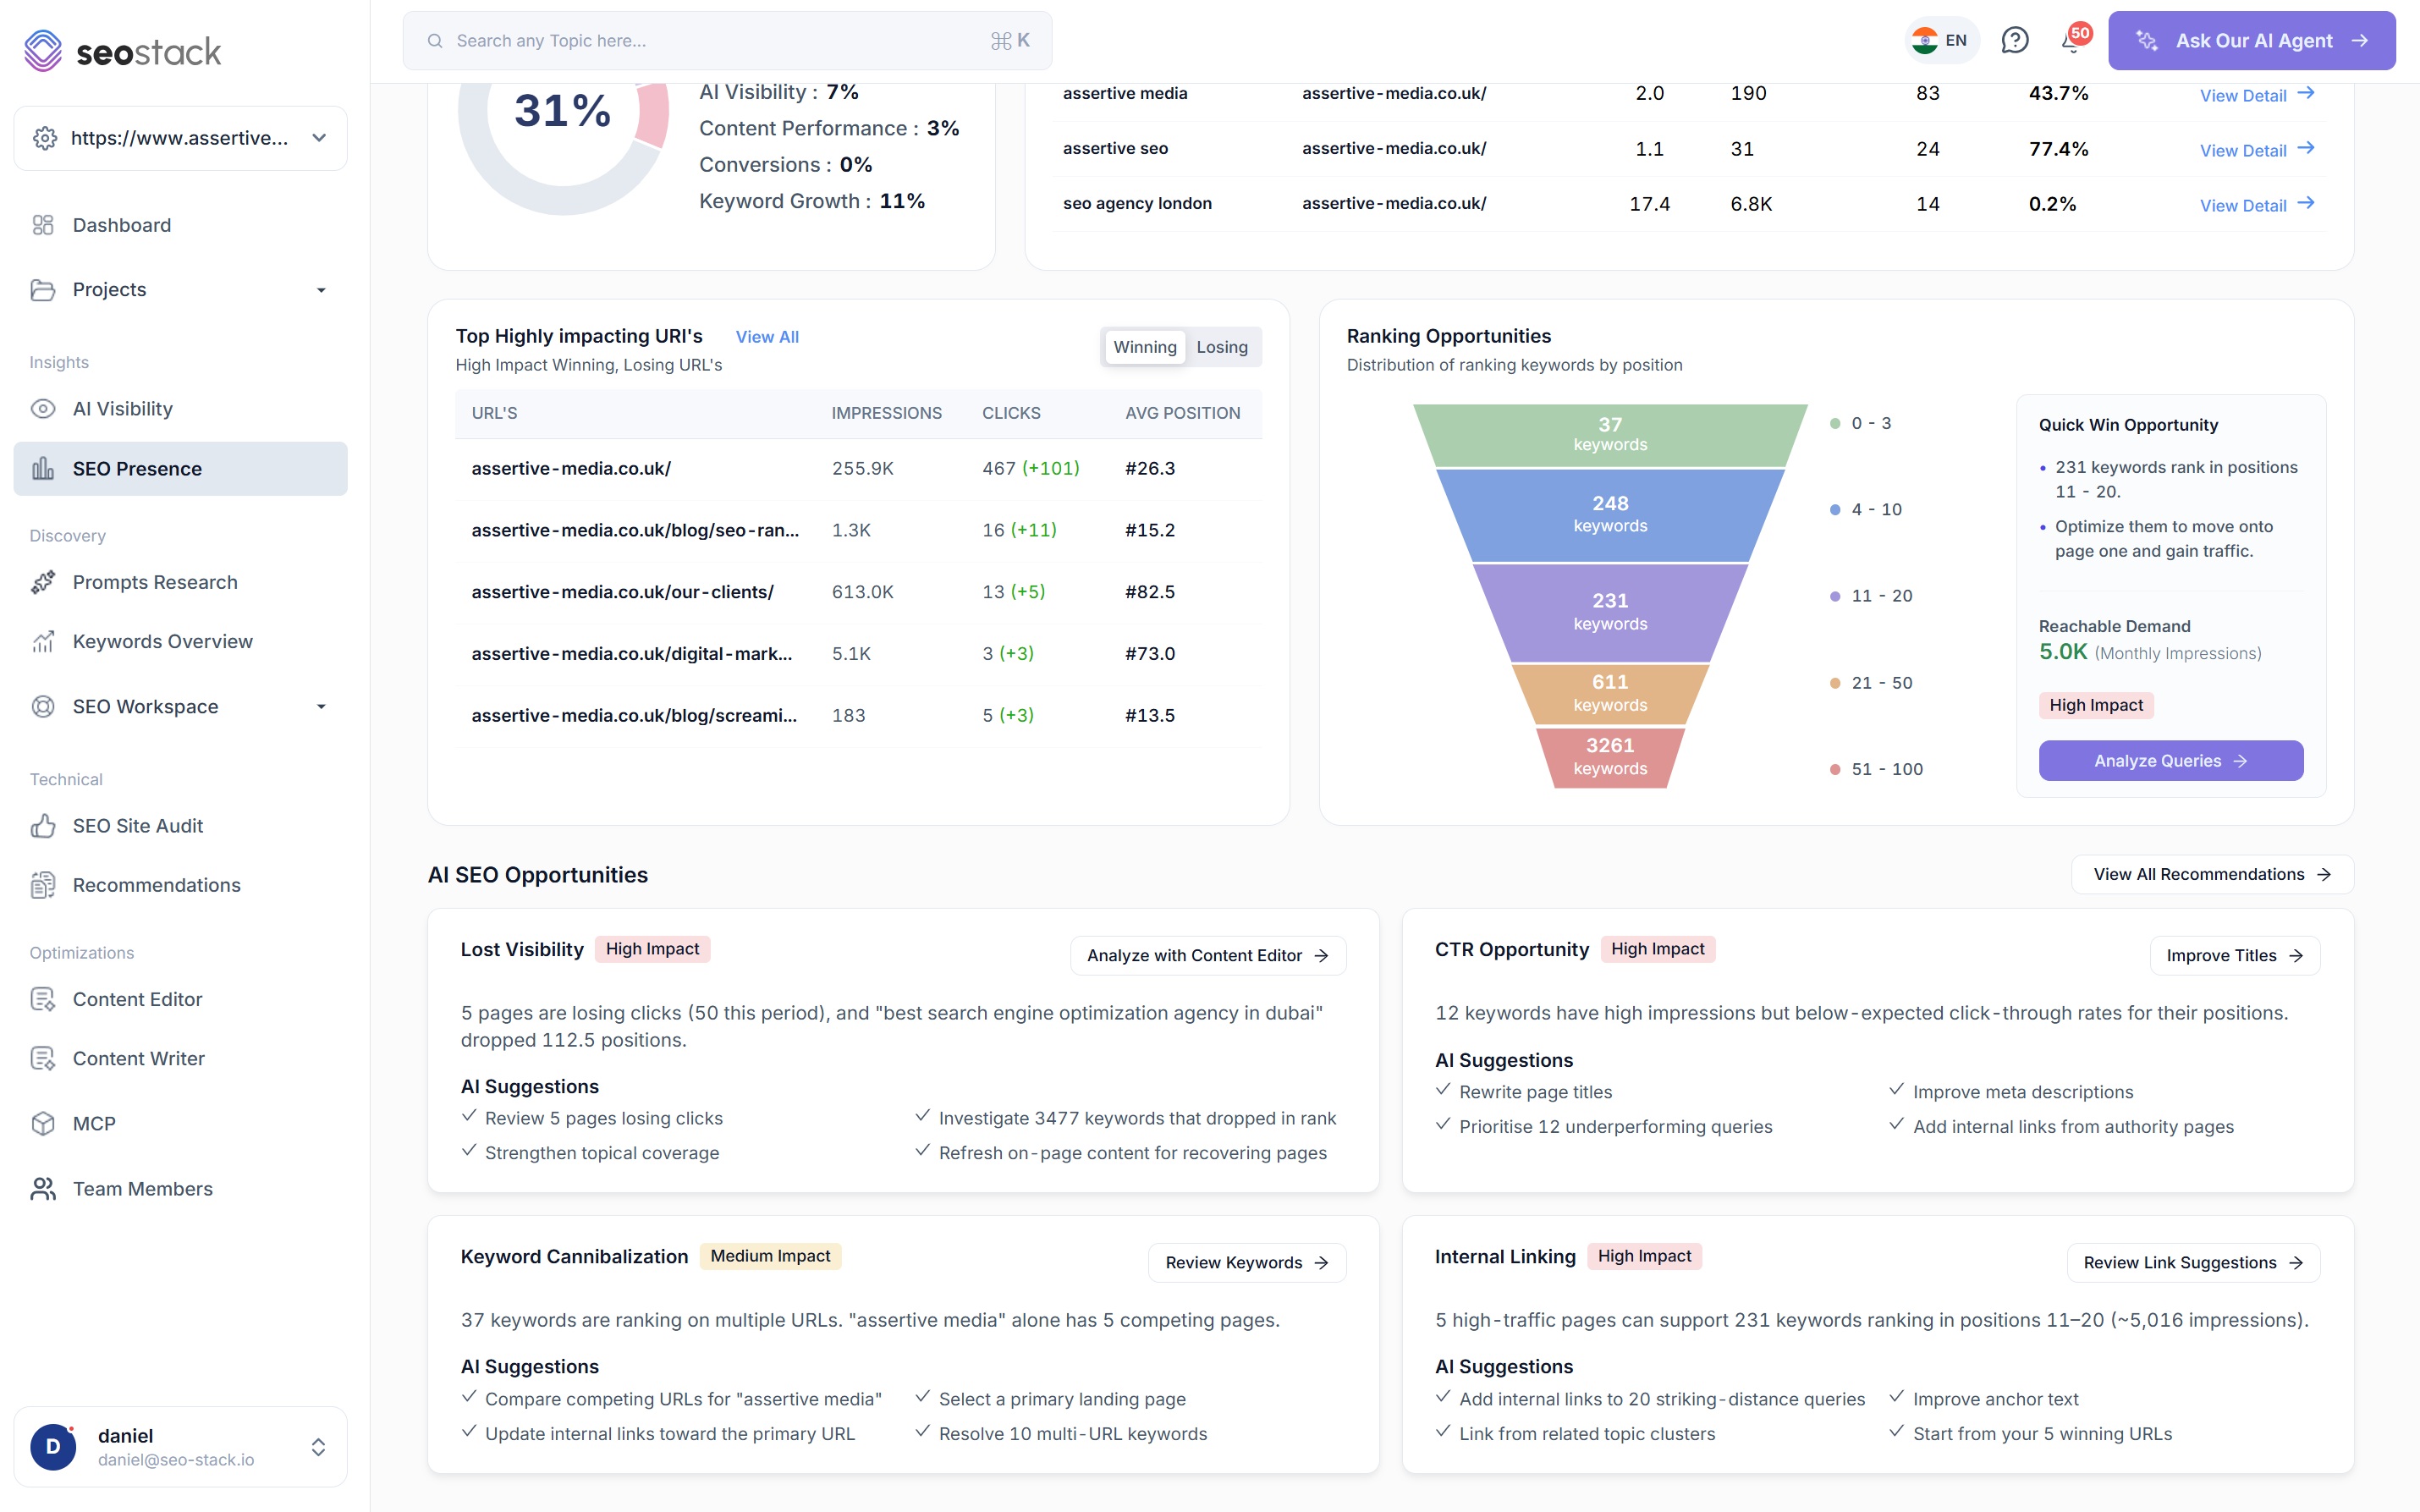
Task: Click the green 37 keywords funnel segment
Action: [x=1610, y=435]
